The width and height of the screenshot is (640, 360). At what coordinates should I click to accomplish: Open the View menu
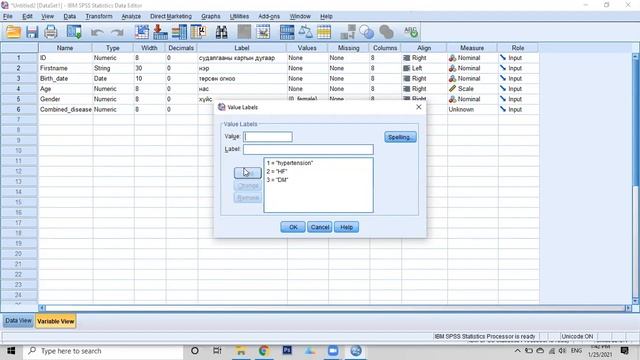pyautogui.click(x=47, y=16)
